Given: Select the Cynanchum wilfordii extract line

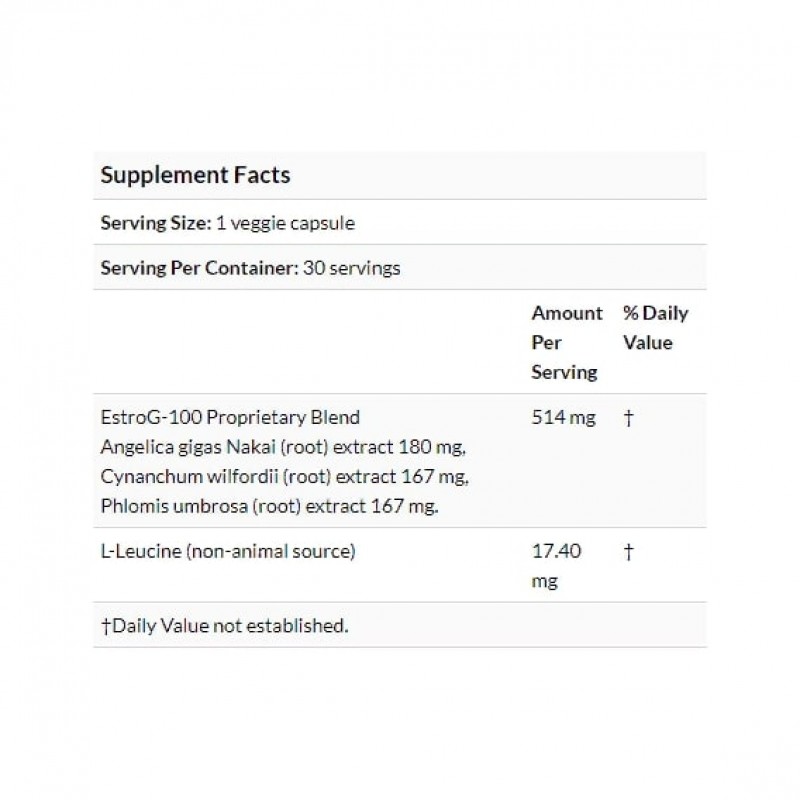Looking at the screenshot, I should pos(272,476).
